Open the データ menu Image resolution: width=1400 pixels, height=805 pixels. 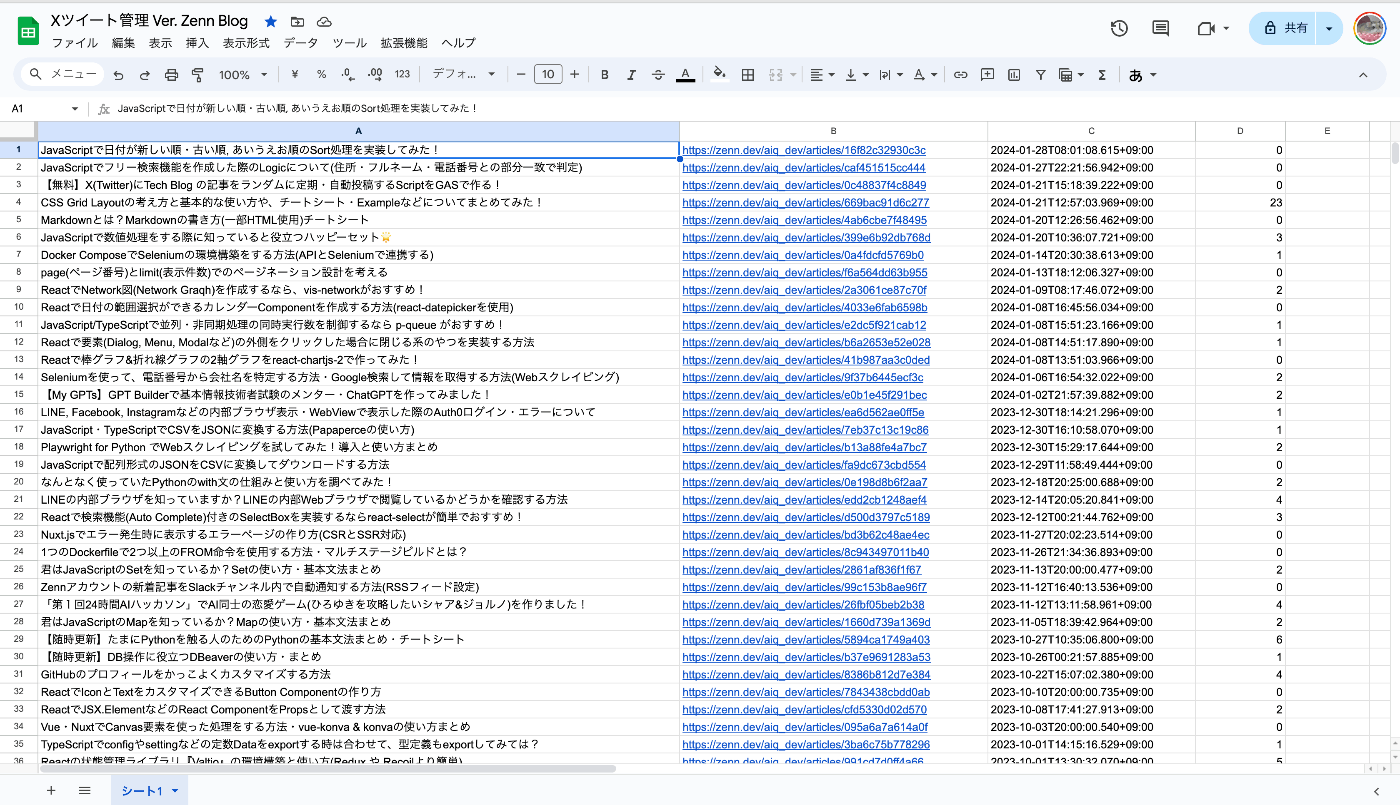tap(301, 43)
